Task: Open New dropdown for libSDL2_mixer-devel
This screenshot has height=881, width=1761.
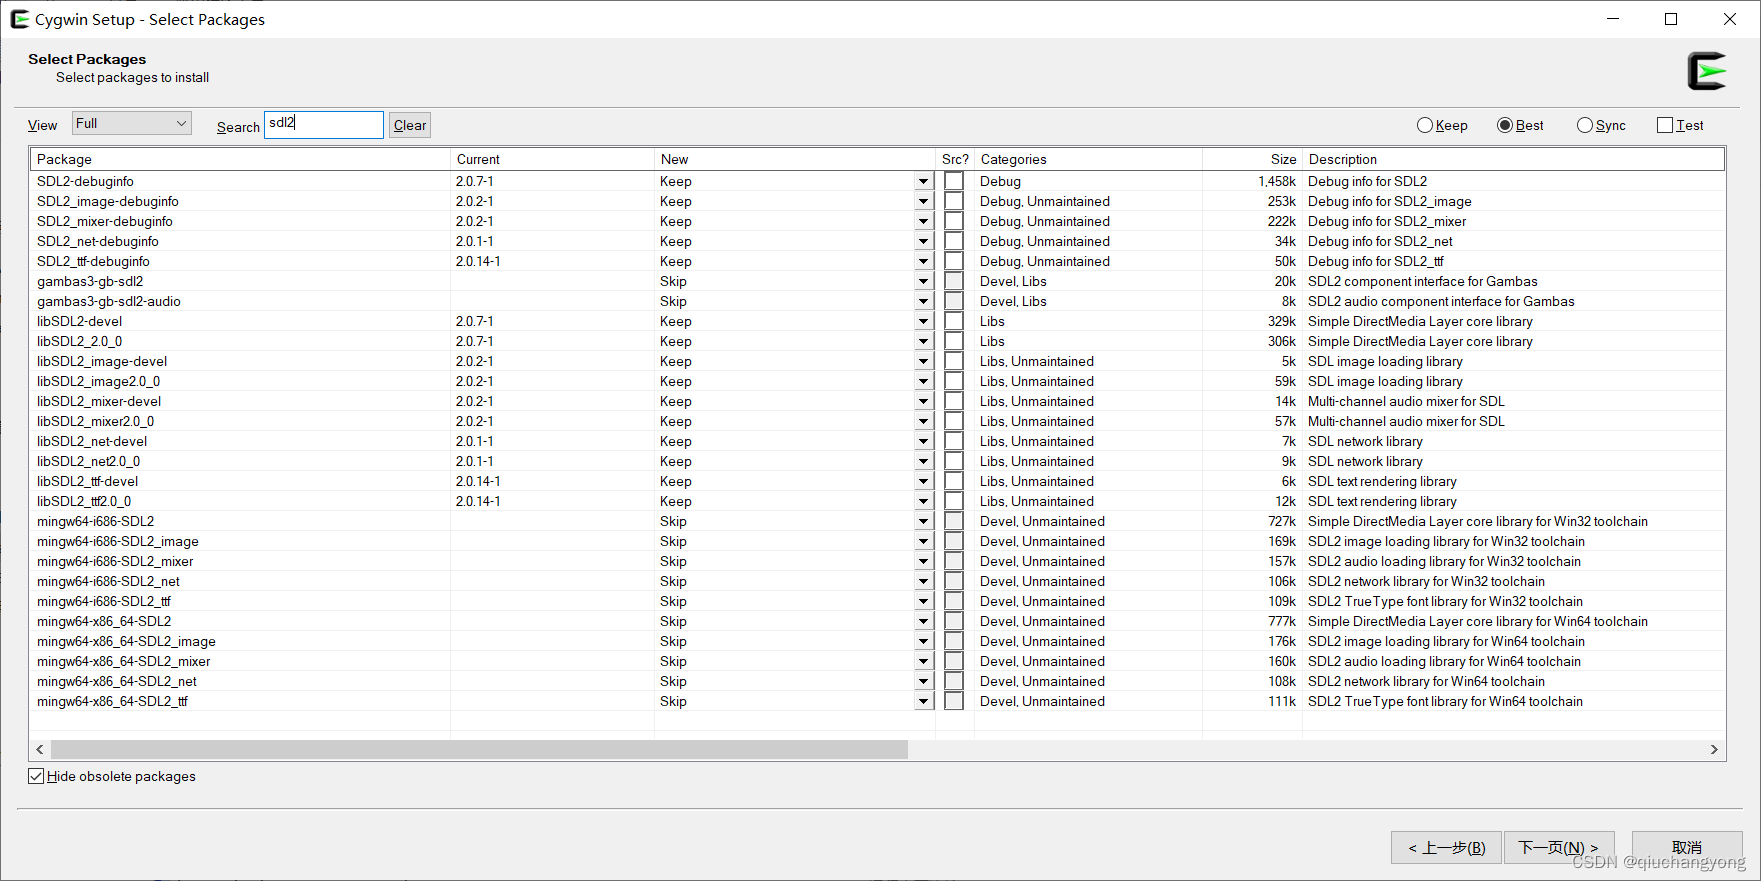Action: 923,401
